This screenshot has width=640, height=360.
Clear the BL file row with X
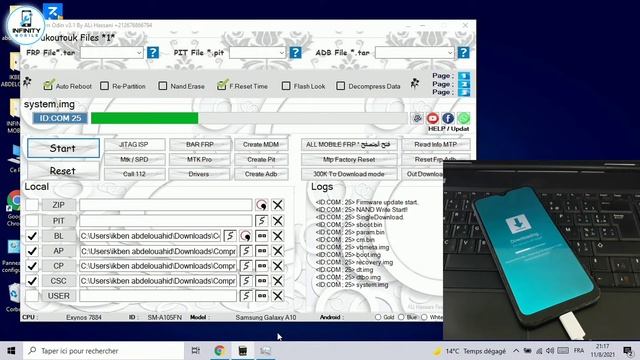(x=278, y=236)
